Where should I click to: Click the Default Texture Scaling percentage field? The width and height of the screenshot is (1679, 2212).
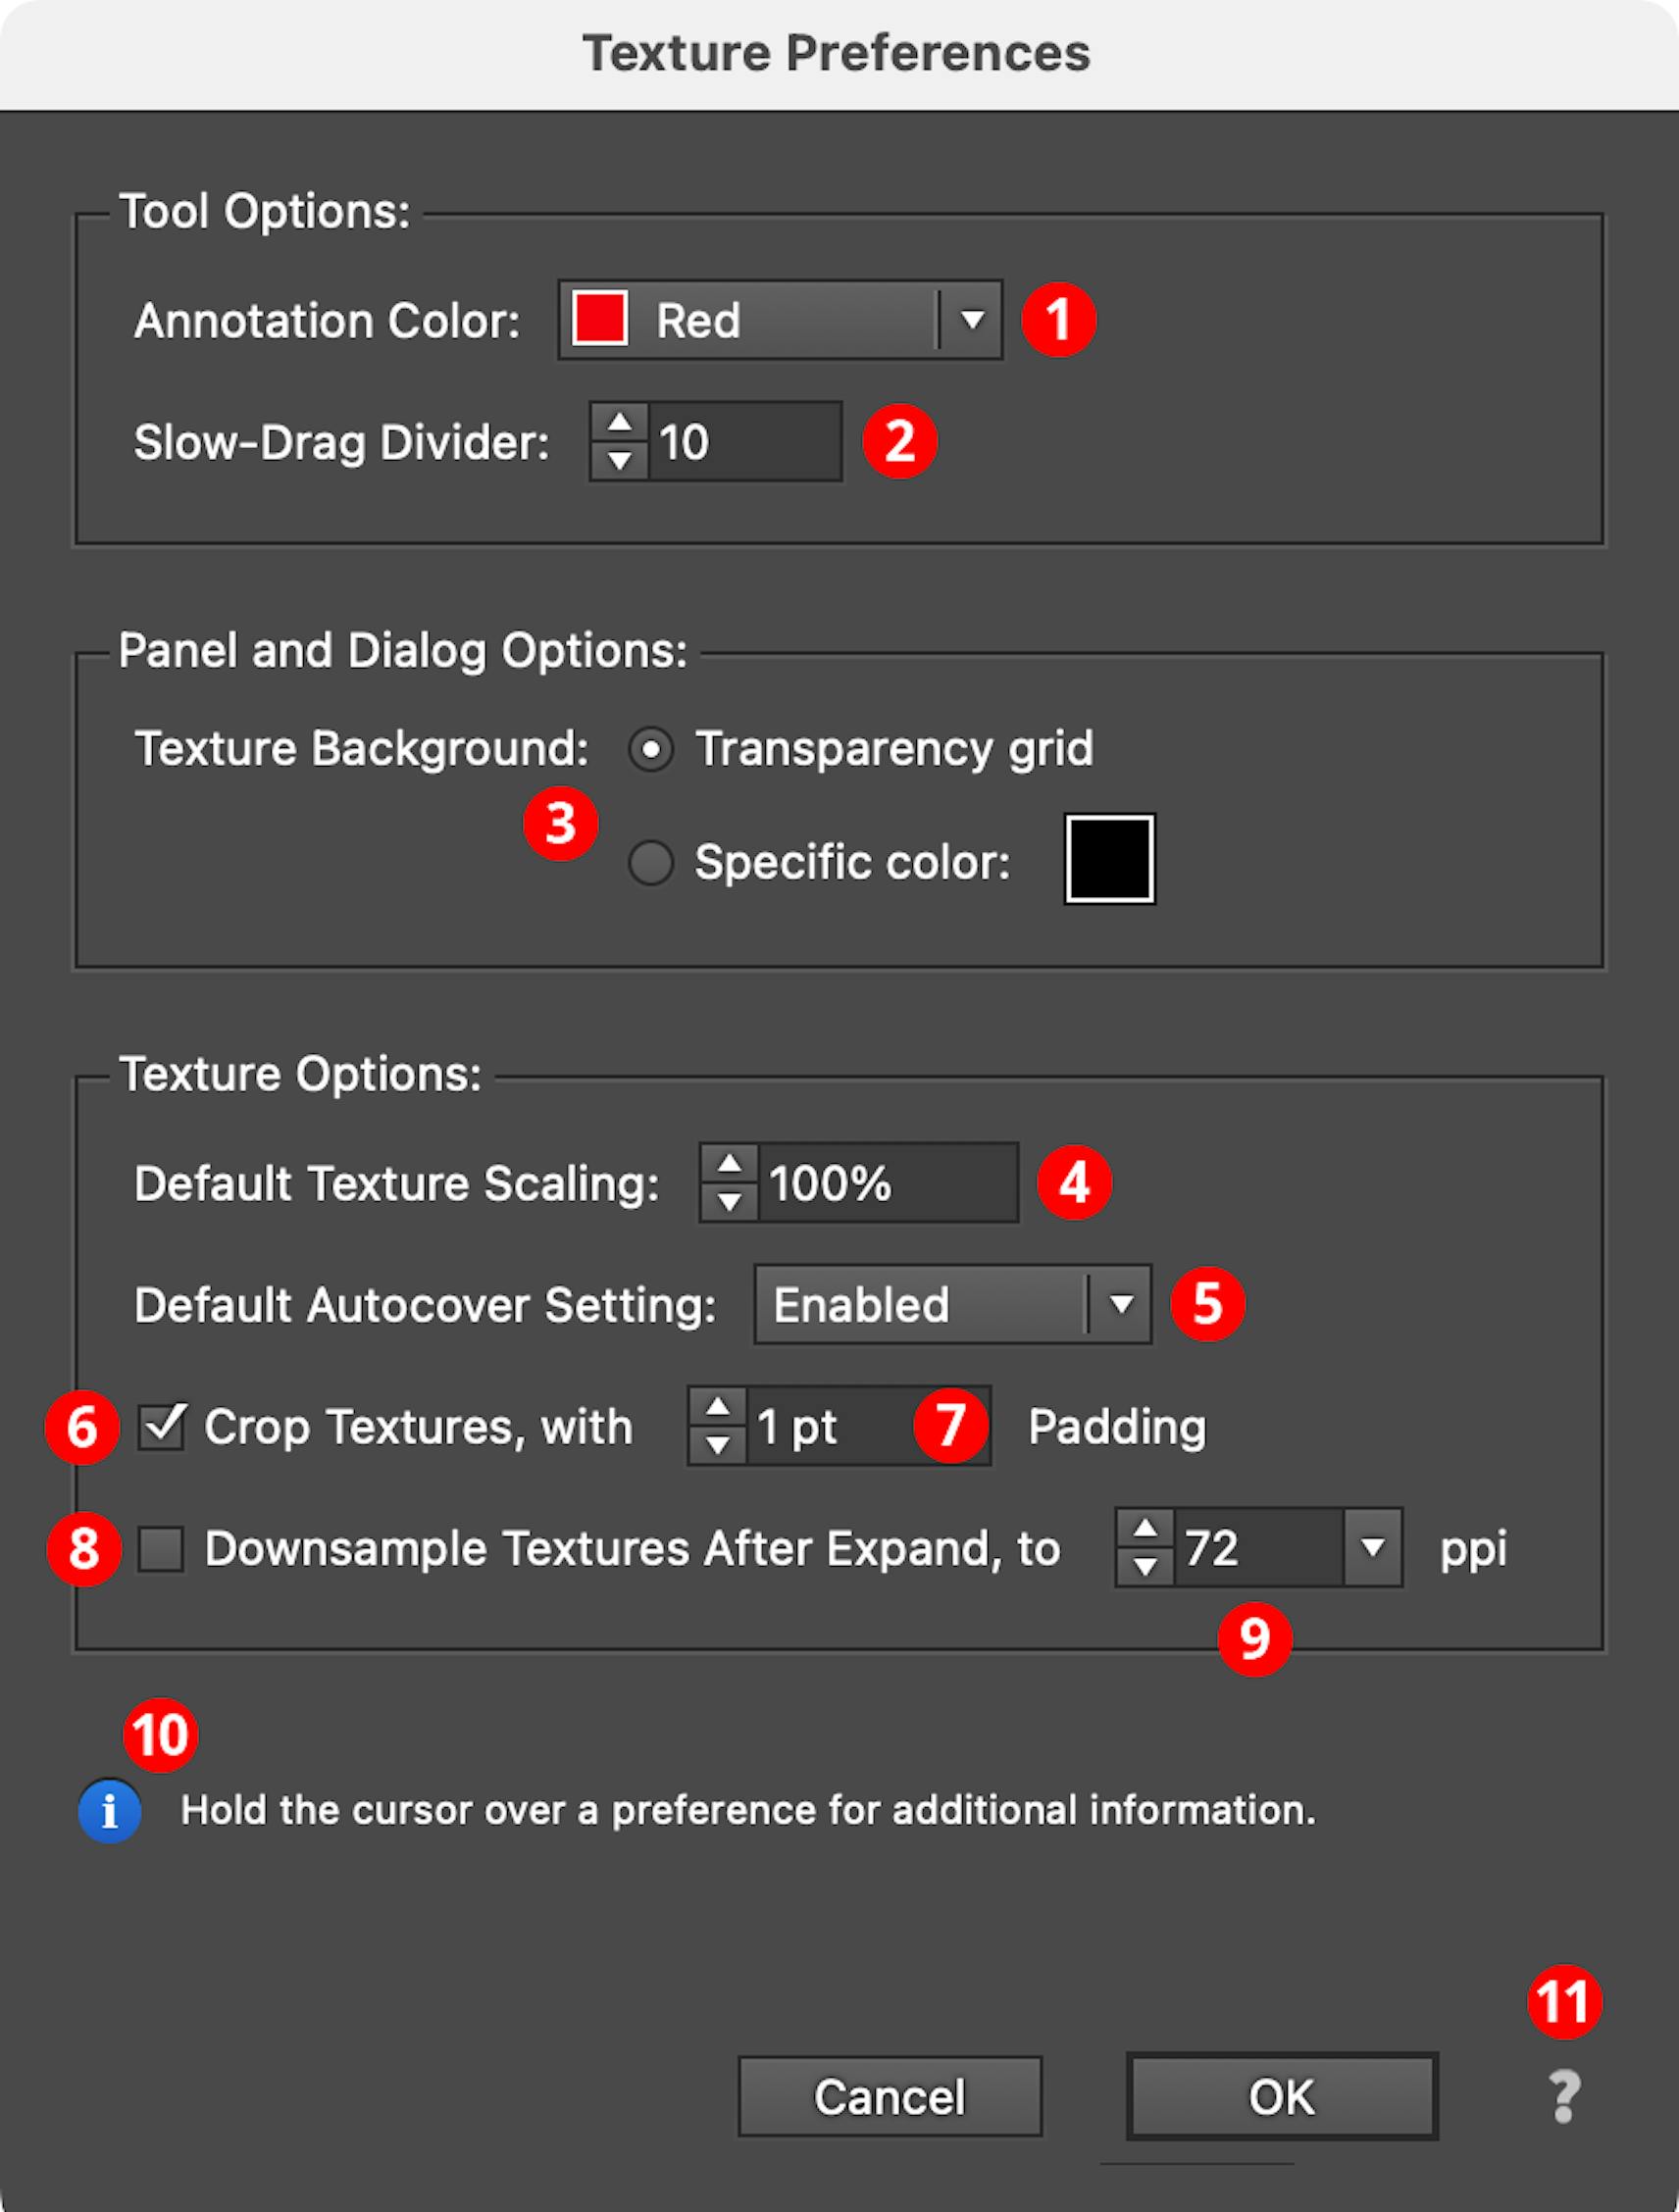(x=888, y=1183)
